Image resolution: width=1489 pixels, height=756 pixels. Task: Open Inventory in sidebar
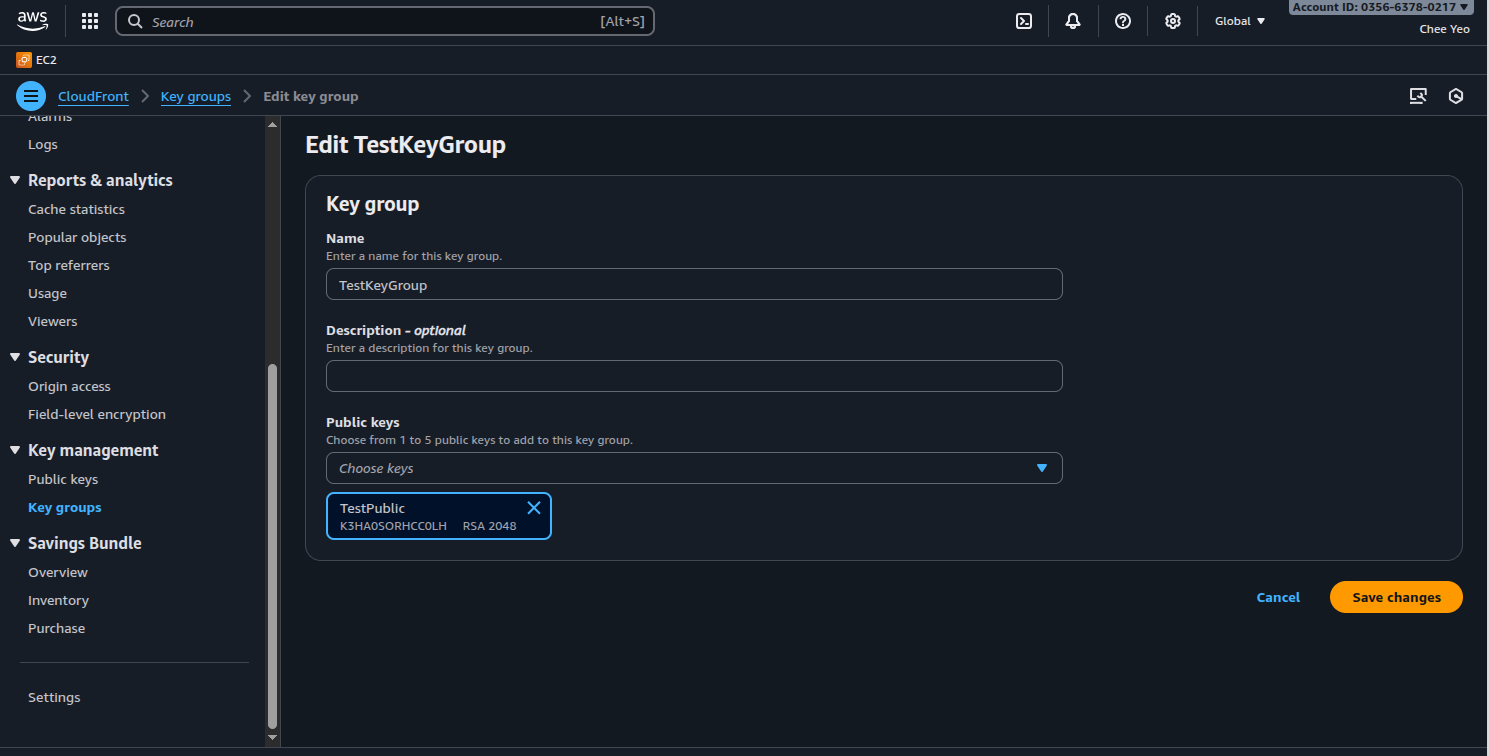[x=58, y=600]
